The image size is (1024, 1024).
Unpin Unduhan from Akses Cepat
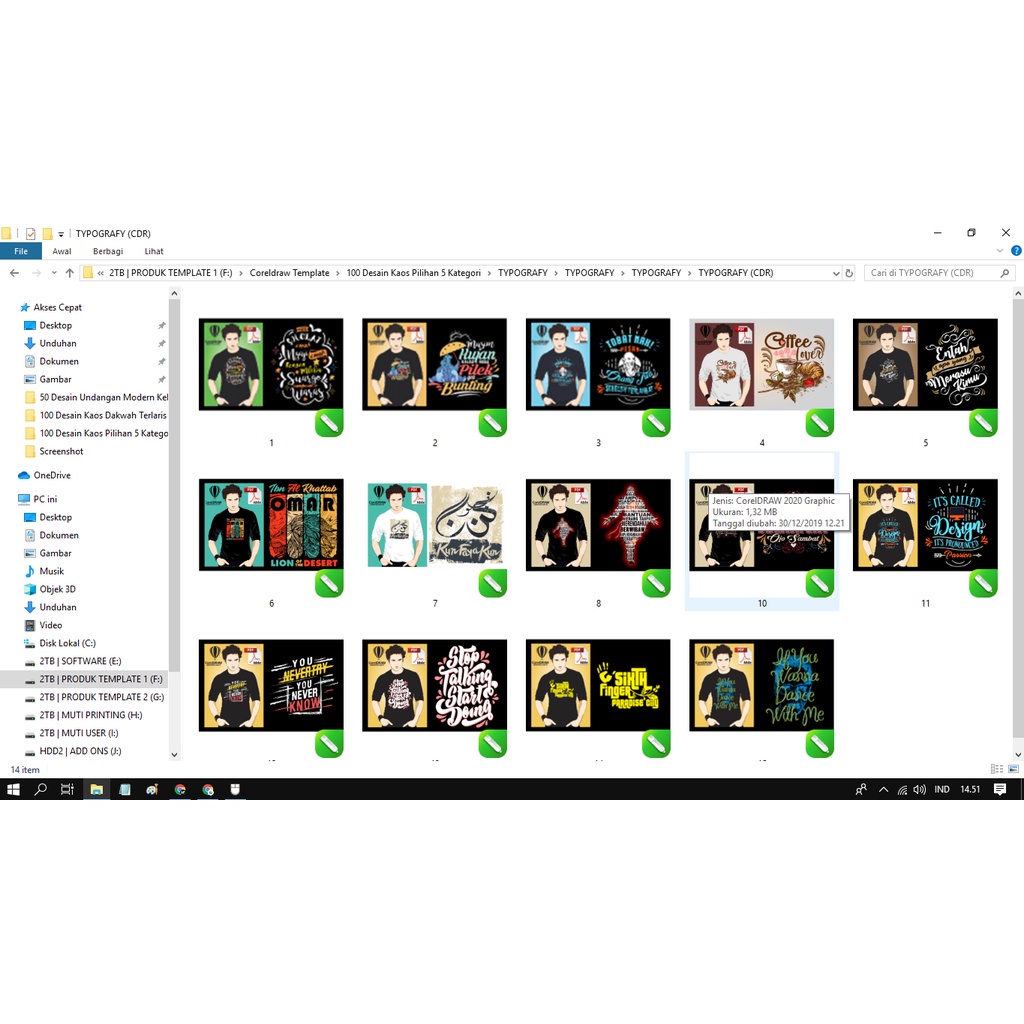[x=162, y=344]
